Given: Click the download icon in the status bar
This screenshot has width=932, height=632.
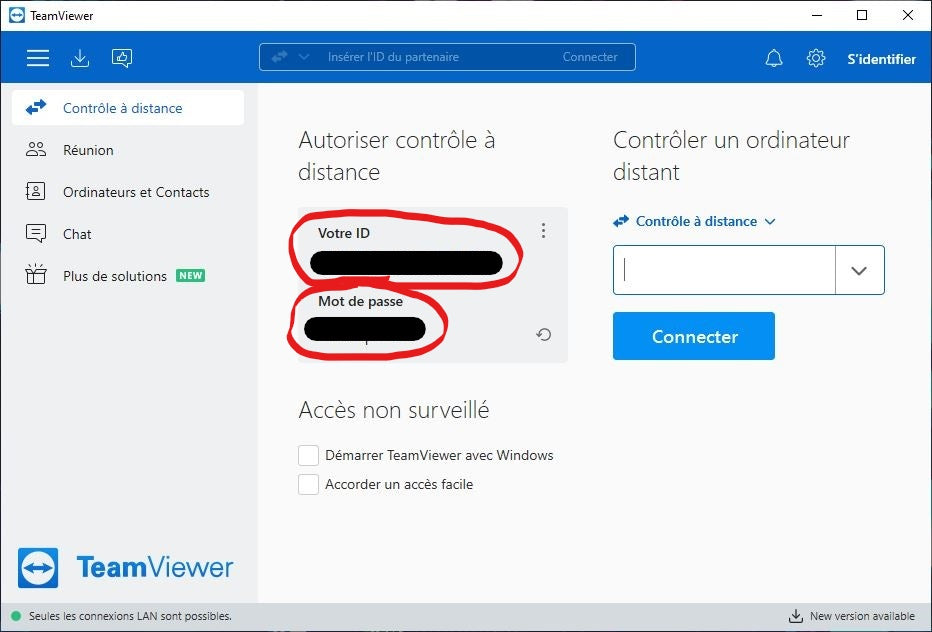Looking at the screenshot, I should pos(795,616).
